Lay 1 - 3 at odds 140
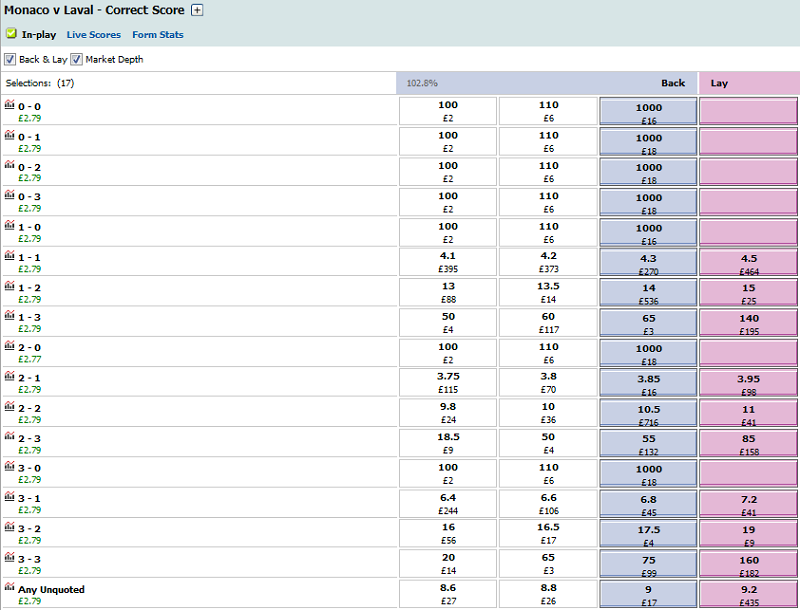The image size is (800, 610). pyautogui.click(x=748, y=322)
